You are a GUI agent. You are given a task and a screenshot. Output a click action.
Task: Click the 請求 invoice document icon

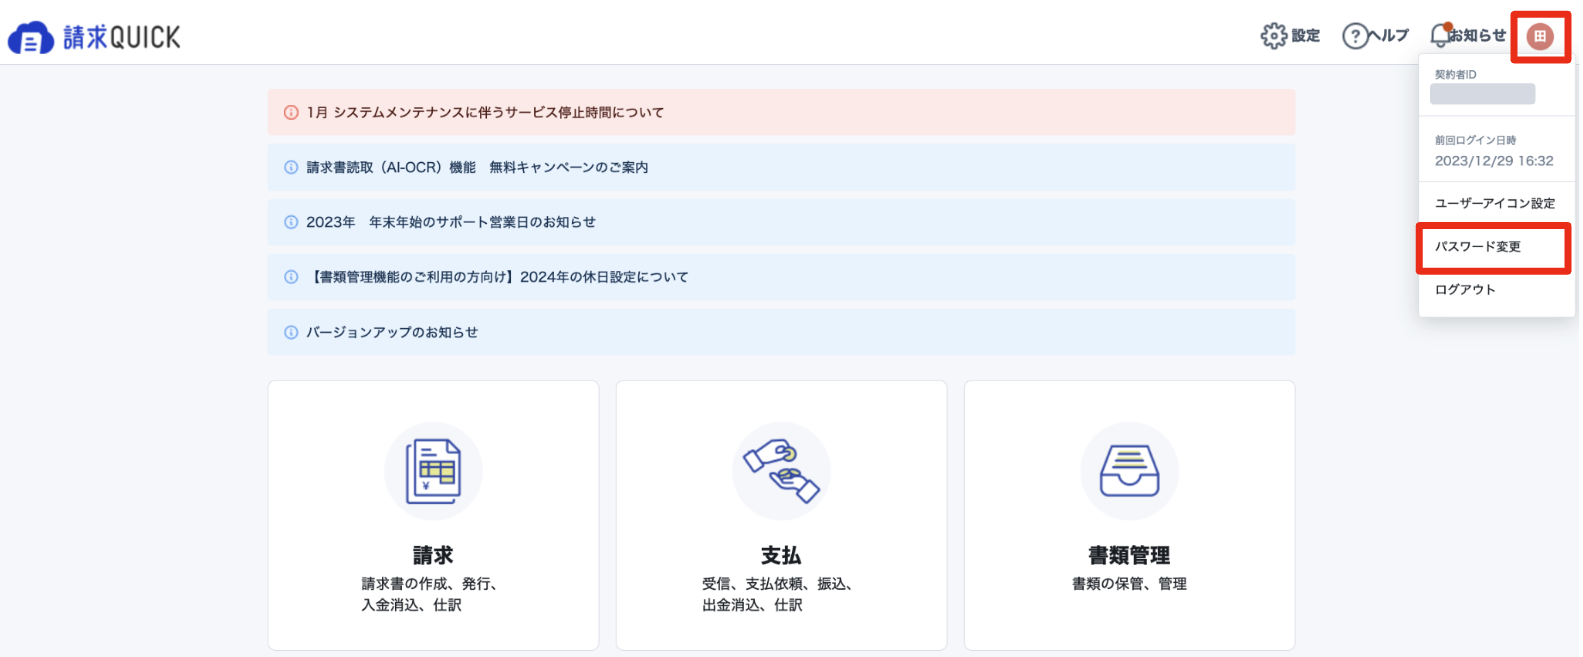[x=433, y=471]
